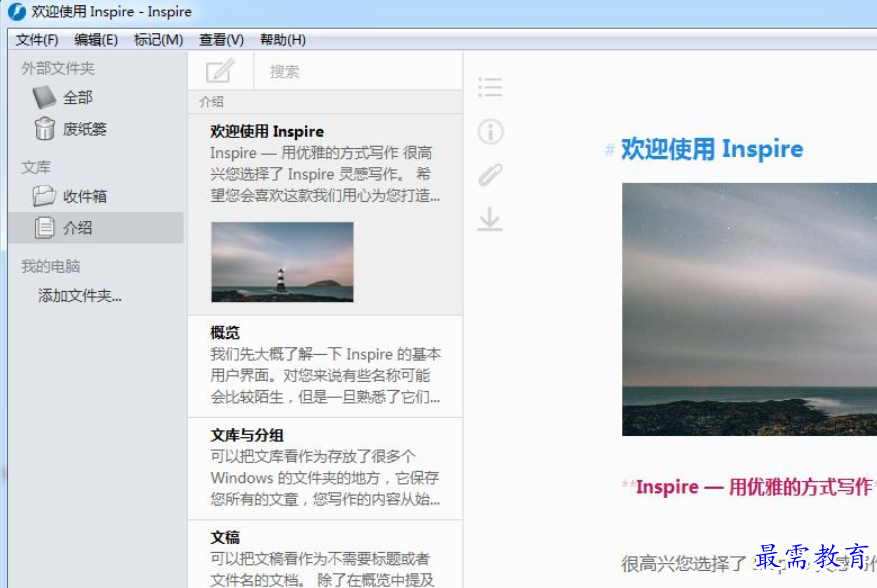Click the export download arrow icon
The image size is (877, 588).
(490, 219)
